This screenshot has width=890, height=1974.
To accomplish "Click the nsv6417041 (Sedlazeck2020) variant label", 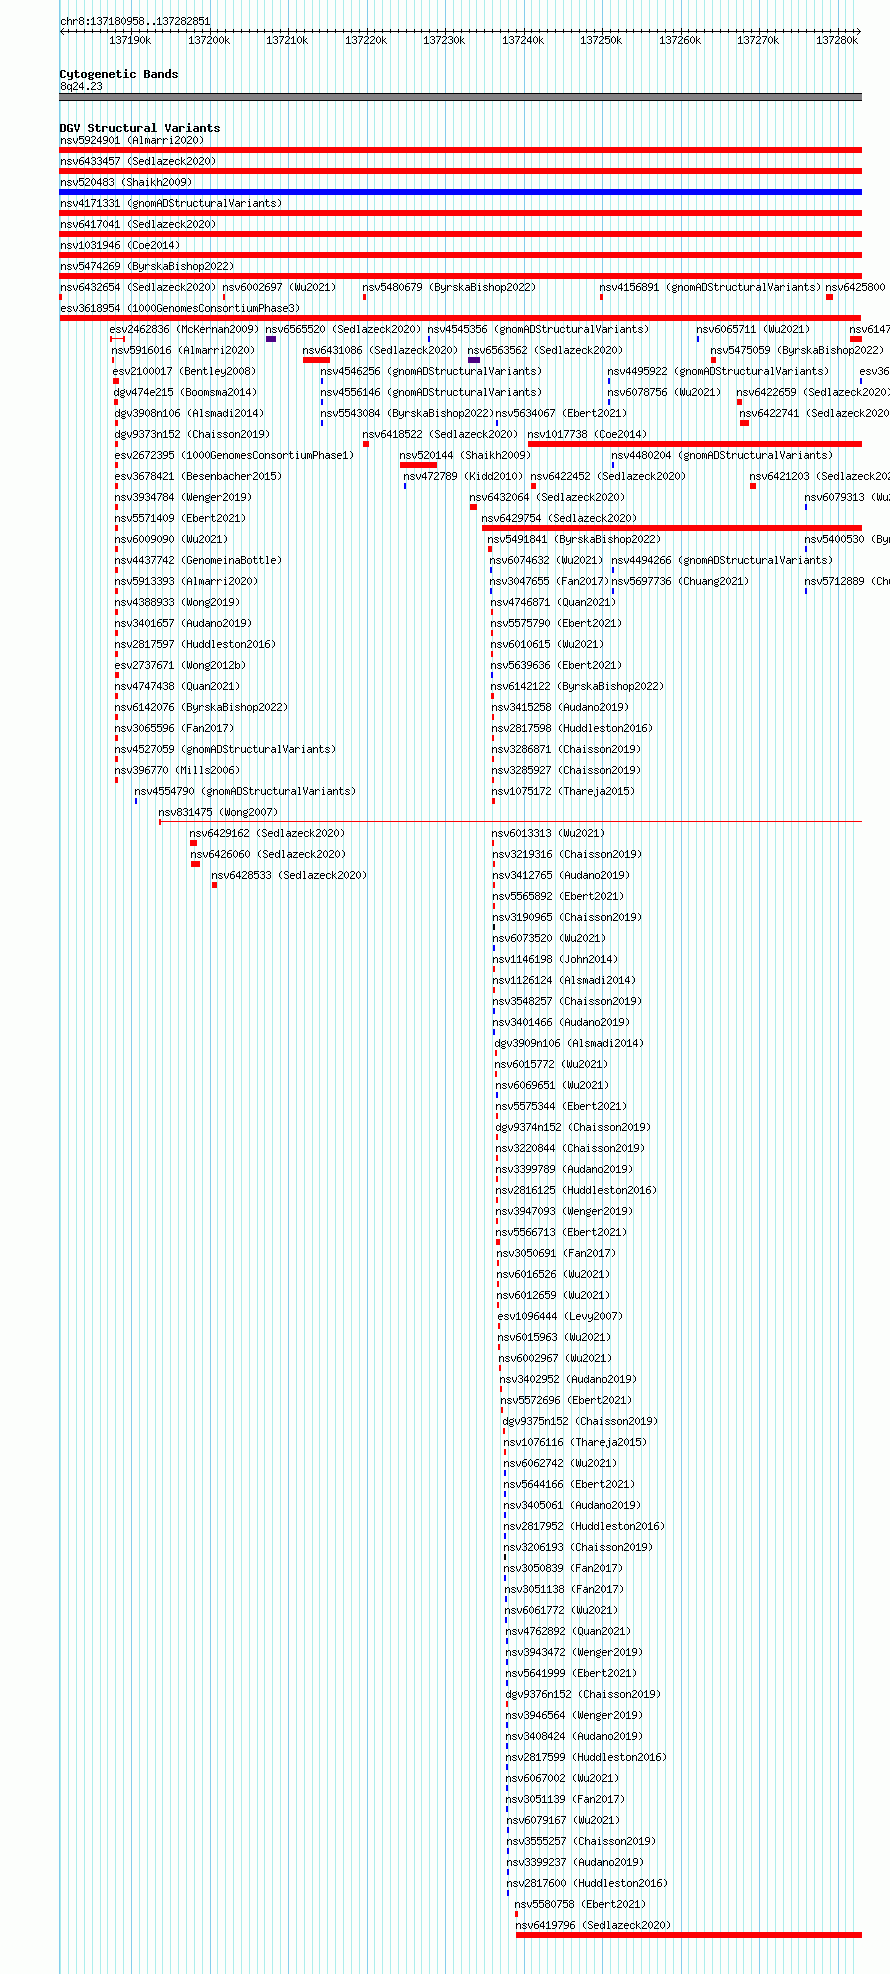I will pos(138,224).
